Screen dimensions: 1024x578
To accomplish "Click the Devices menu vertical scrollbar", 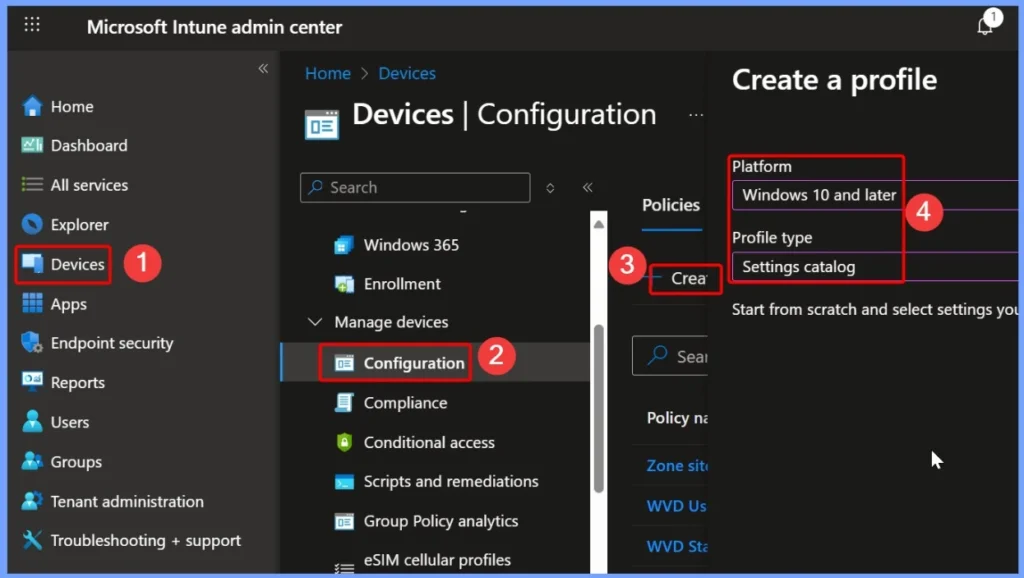I will coord(598,400).
